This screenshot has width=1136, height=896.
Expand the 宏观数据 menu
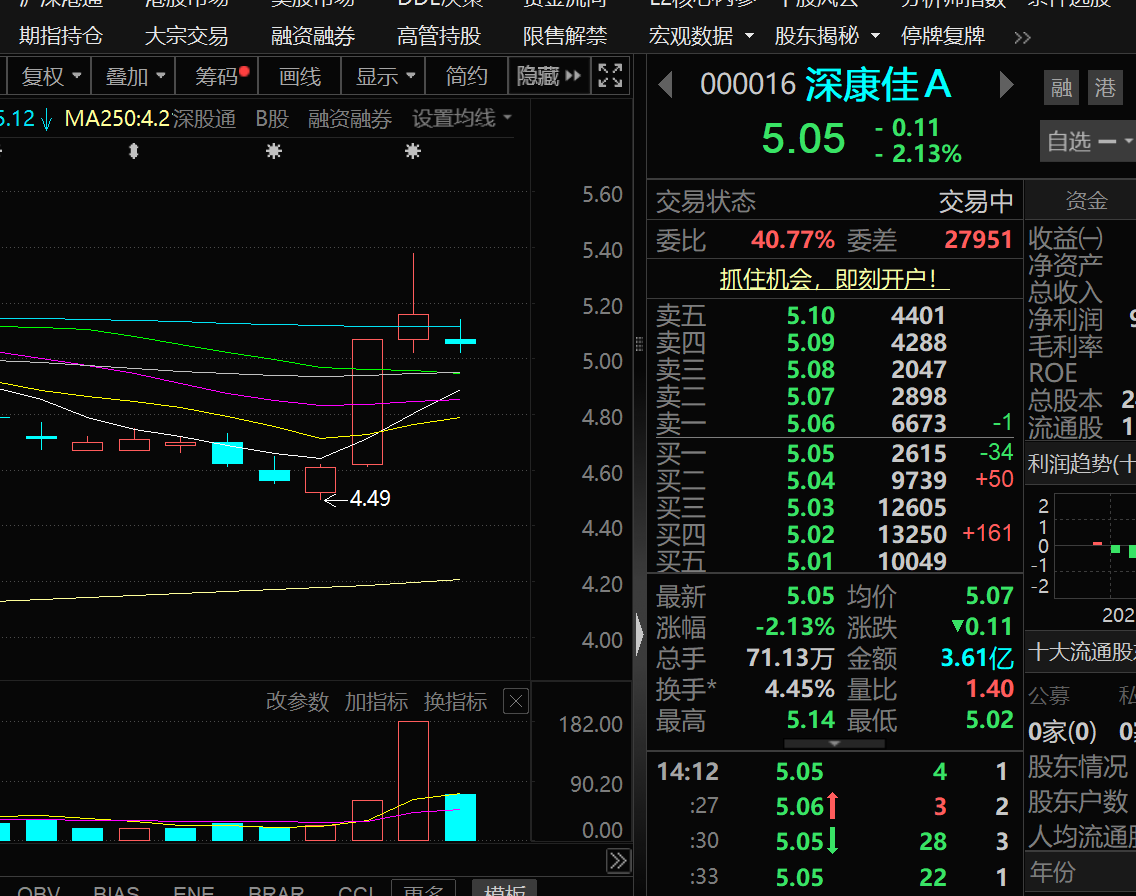coord(701,35)
